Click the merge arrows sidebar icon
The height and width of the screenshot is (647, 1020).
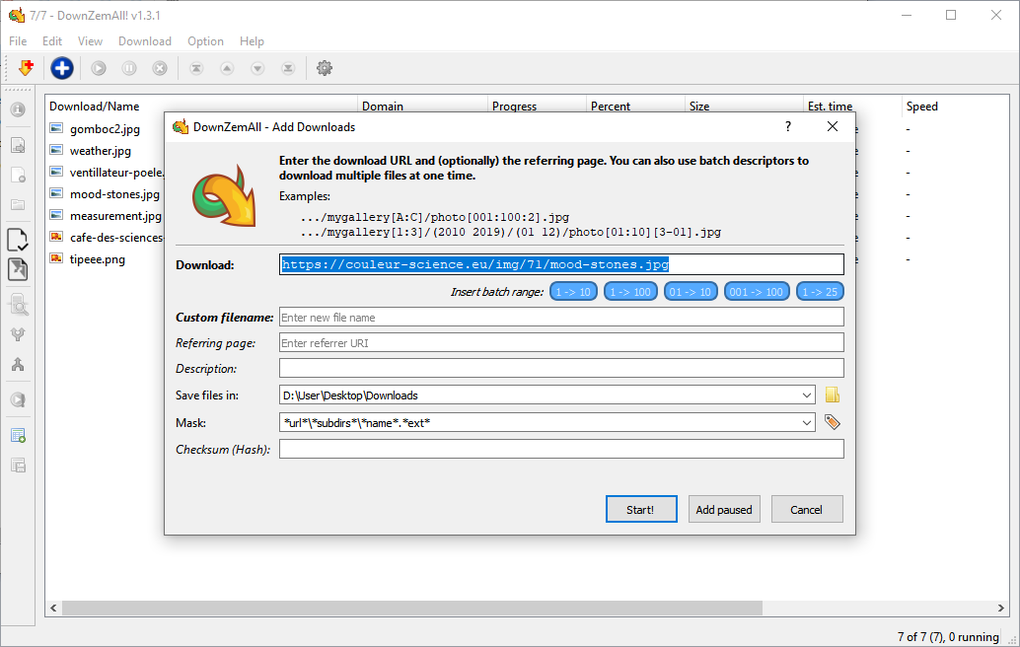point(18,364)
